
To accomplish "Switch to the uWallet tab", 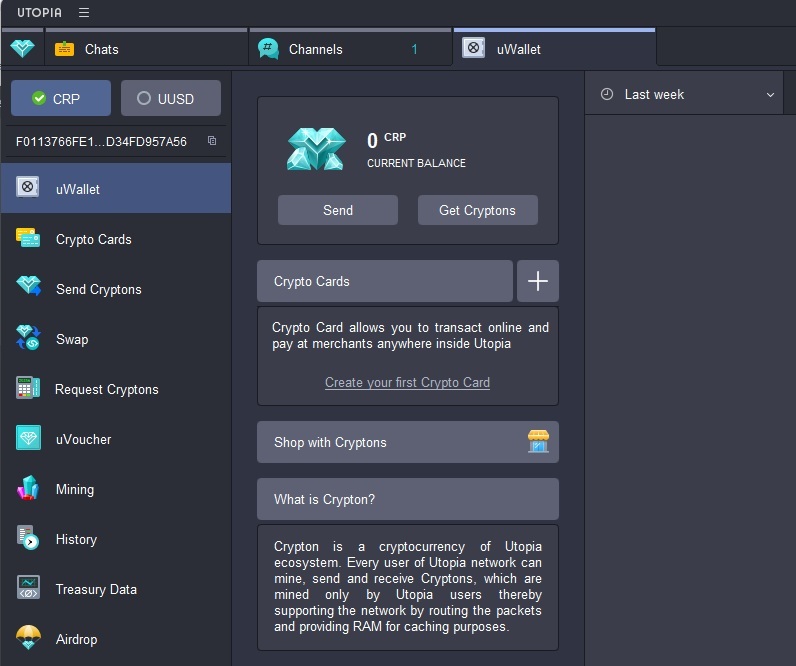I will point(554,49).
